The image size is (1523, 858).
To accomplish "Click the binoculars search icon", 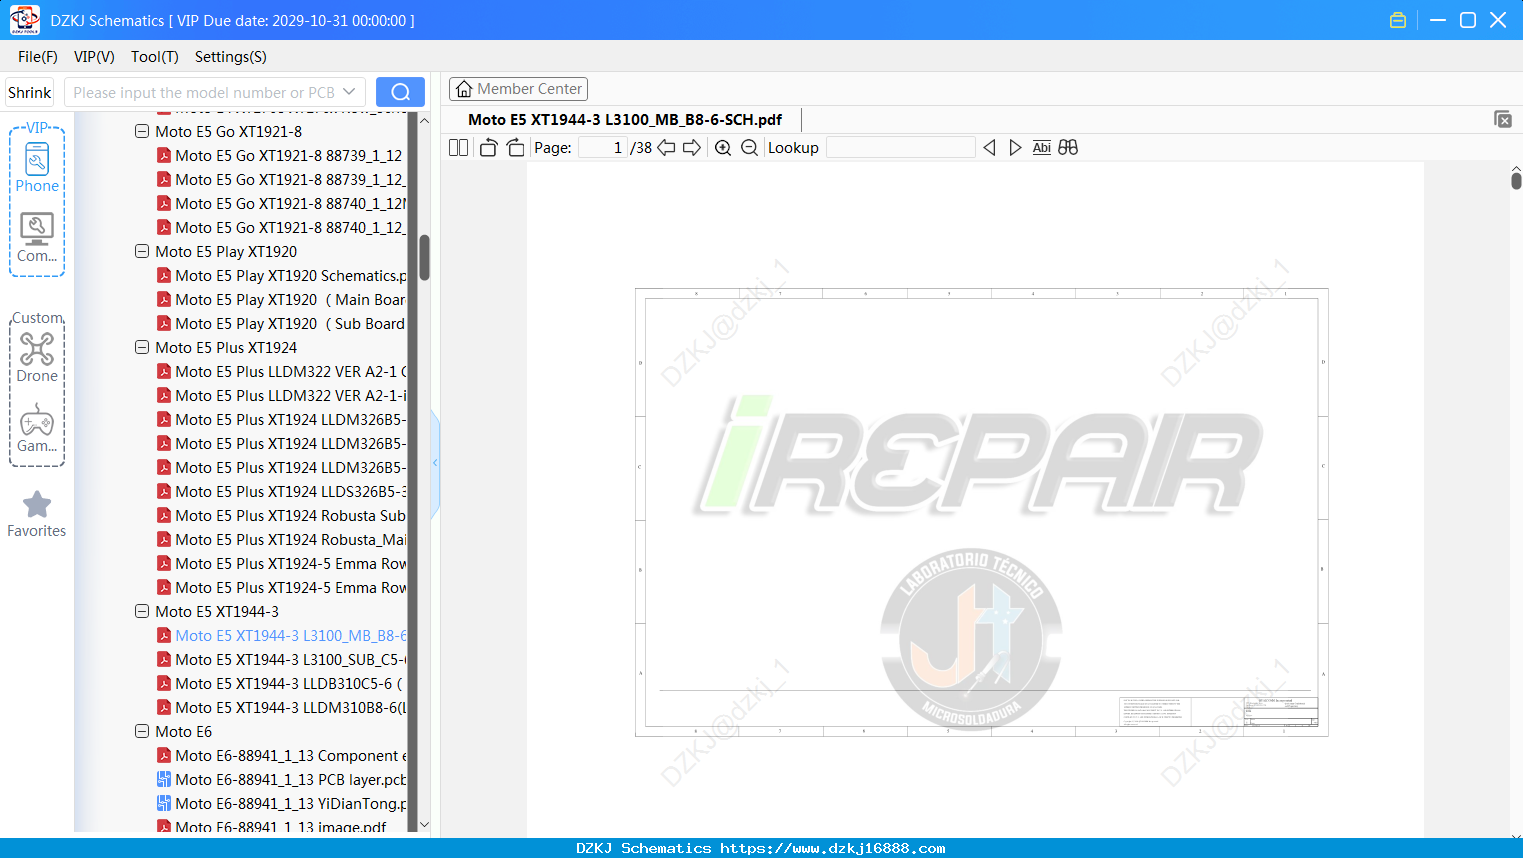I will [x=1068, y=147].
